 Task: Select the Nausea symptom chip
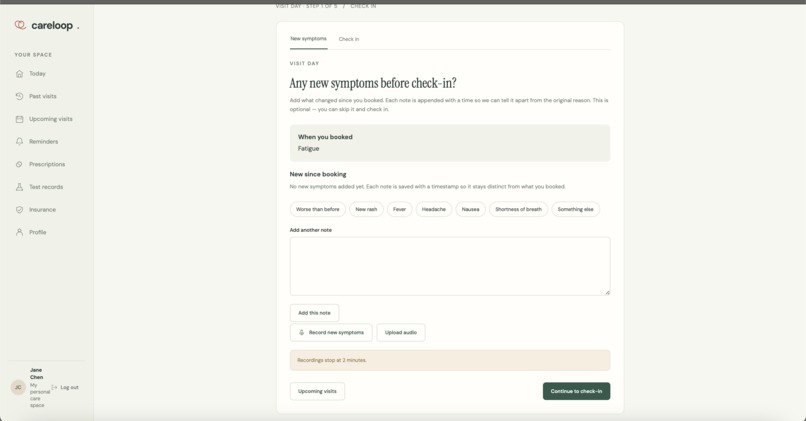pyautogui.click(x=470, y=209)
